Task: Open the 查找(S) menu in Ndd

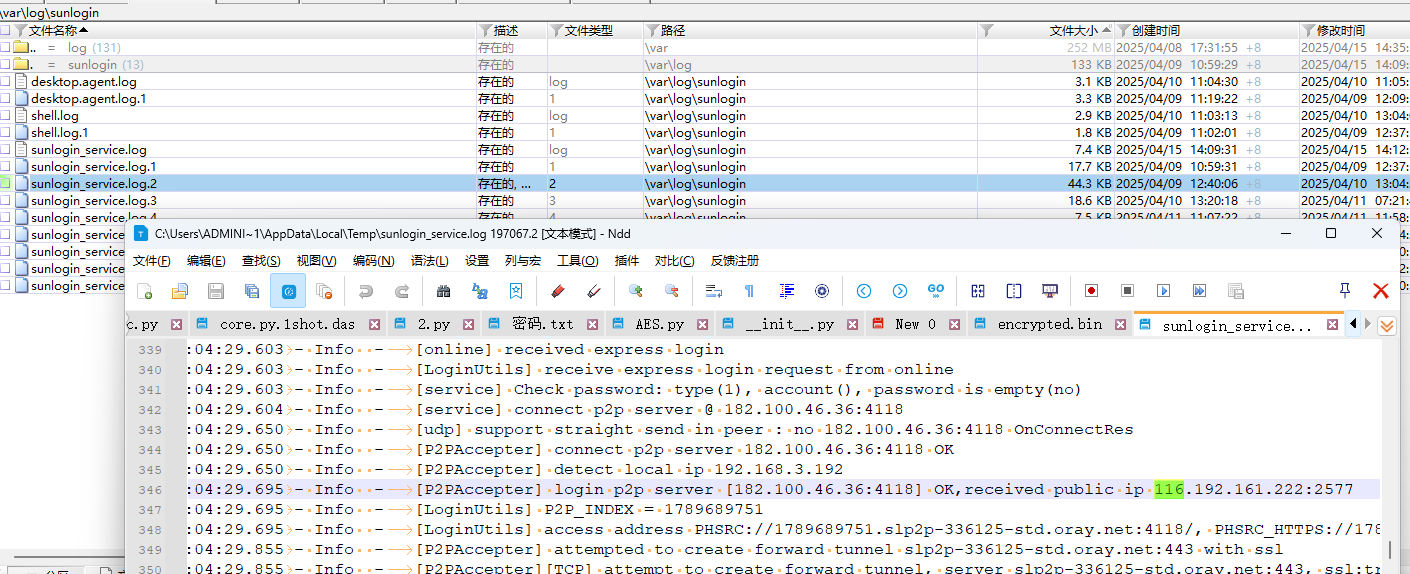Action: [261, 261]
